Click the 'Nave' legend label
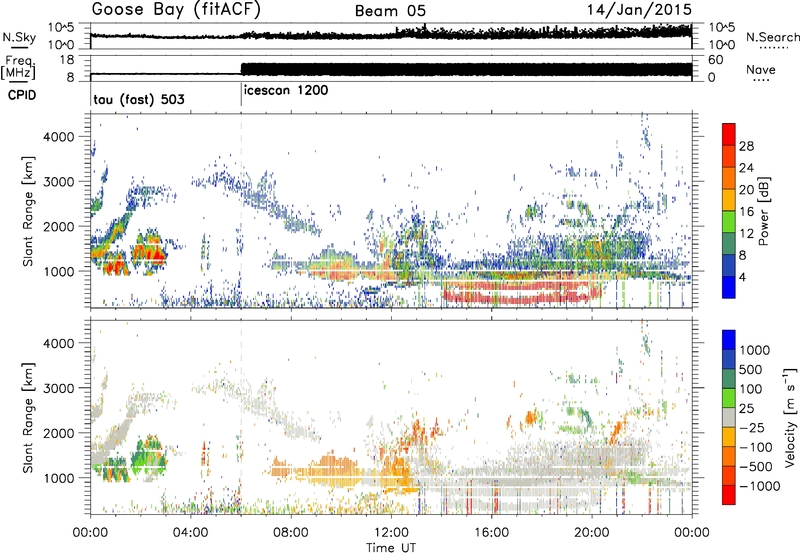Viewport: 800px width, 554px height. [760, 70]
